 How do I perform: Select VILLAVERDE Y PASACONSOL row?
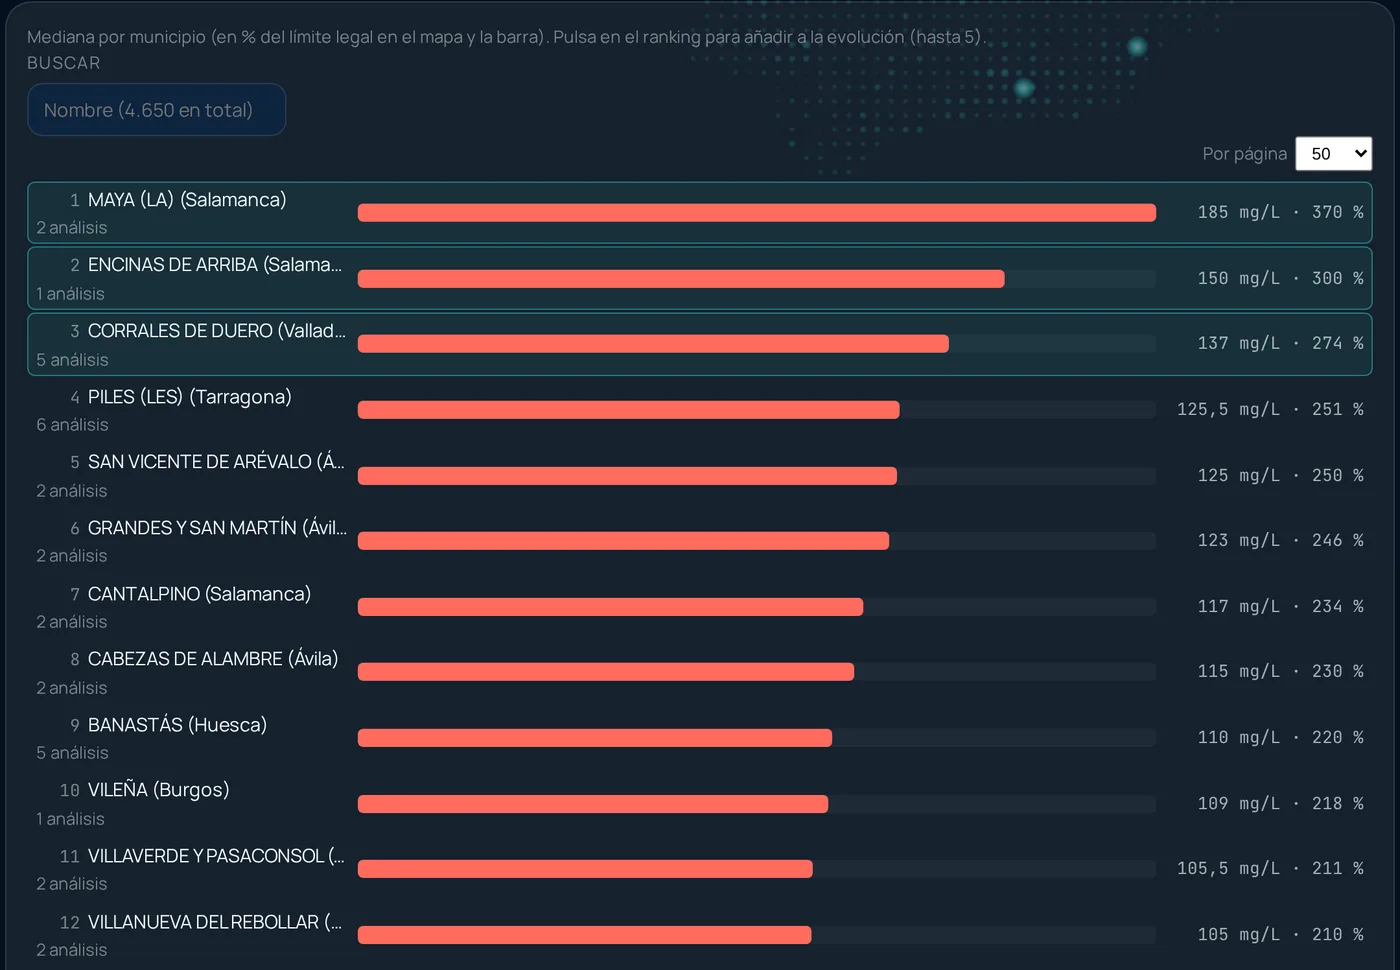700,869
